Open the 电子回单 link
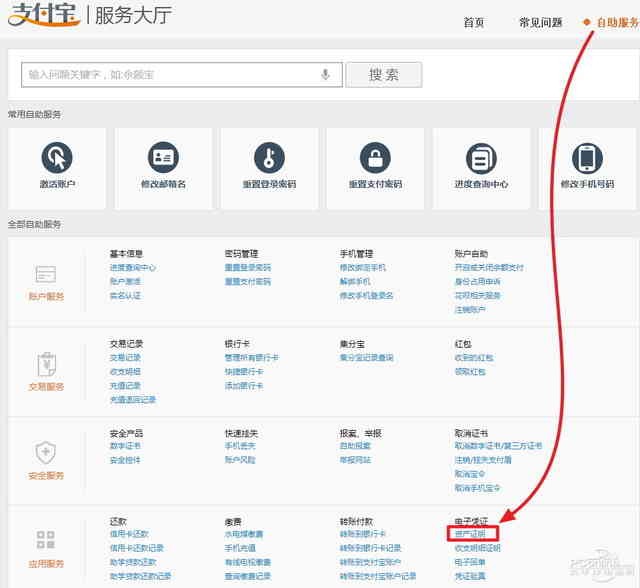Image resolution: width=640 pixels, height=588 pixels. pos(470,562)
